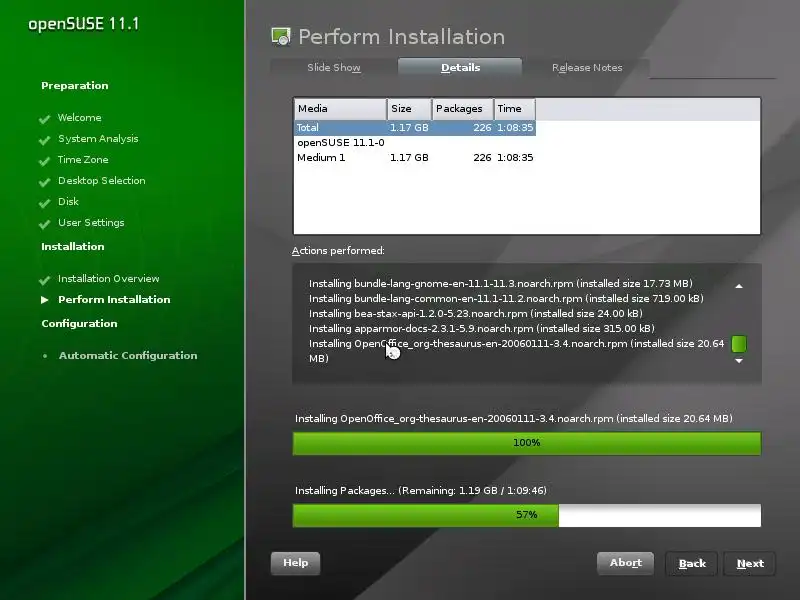Click the User Settings checkmark icon
Screen dimensions: 800x600
[x=44, y=223]
